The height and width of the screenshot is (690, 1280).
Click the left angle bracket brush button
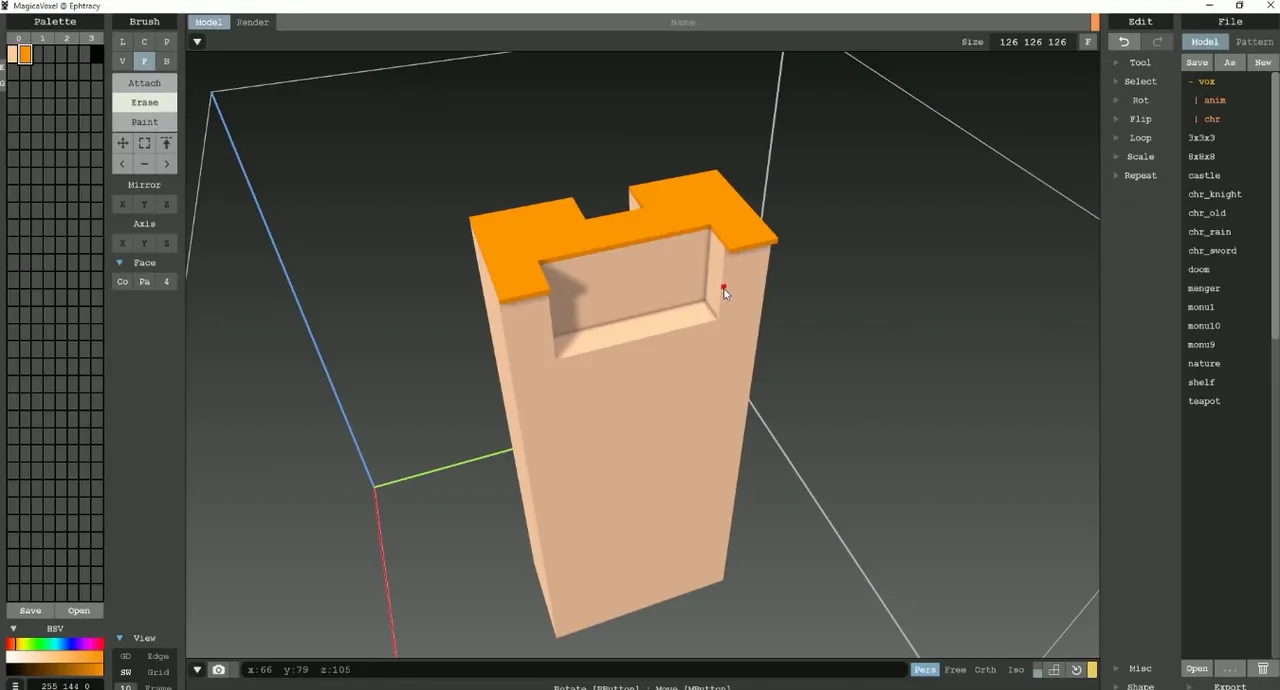[123, 163]
